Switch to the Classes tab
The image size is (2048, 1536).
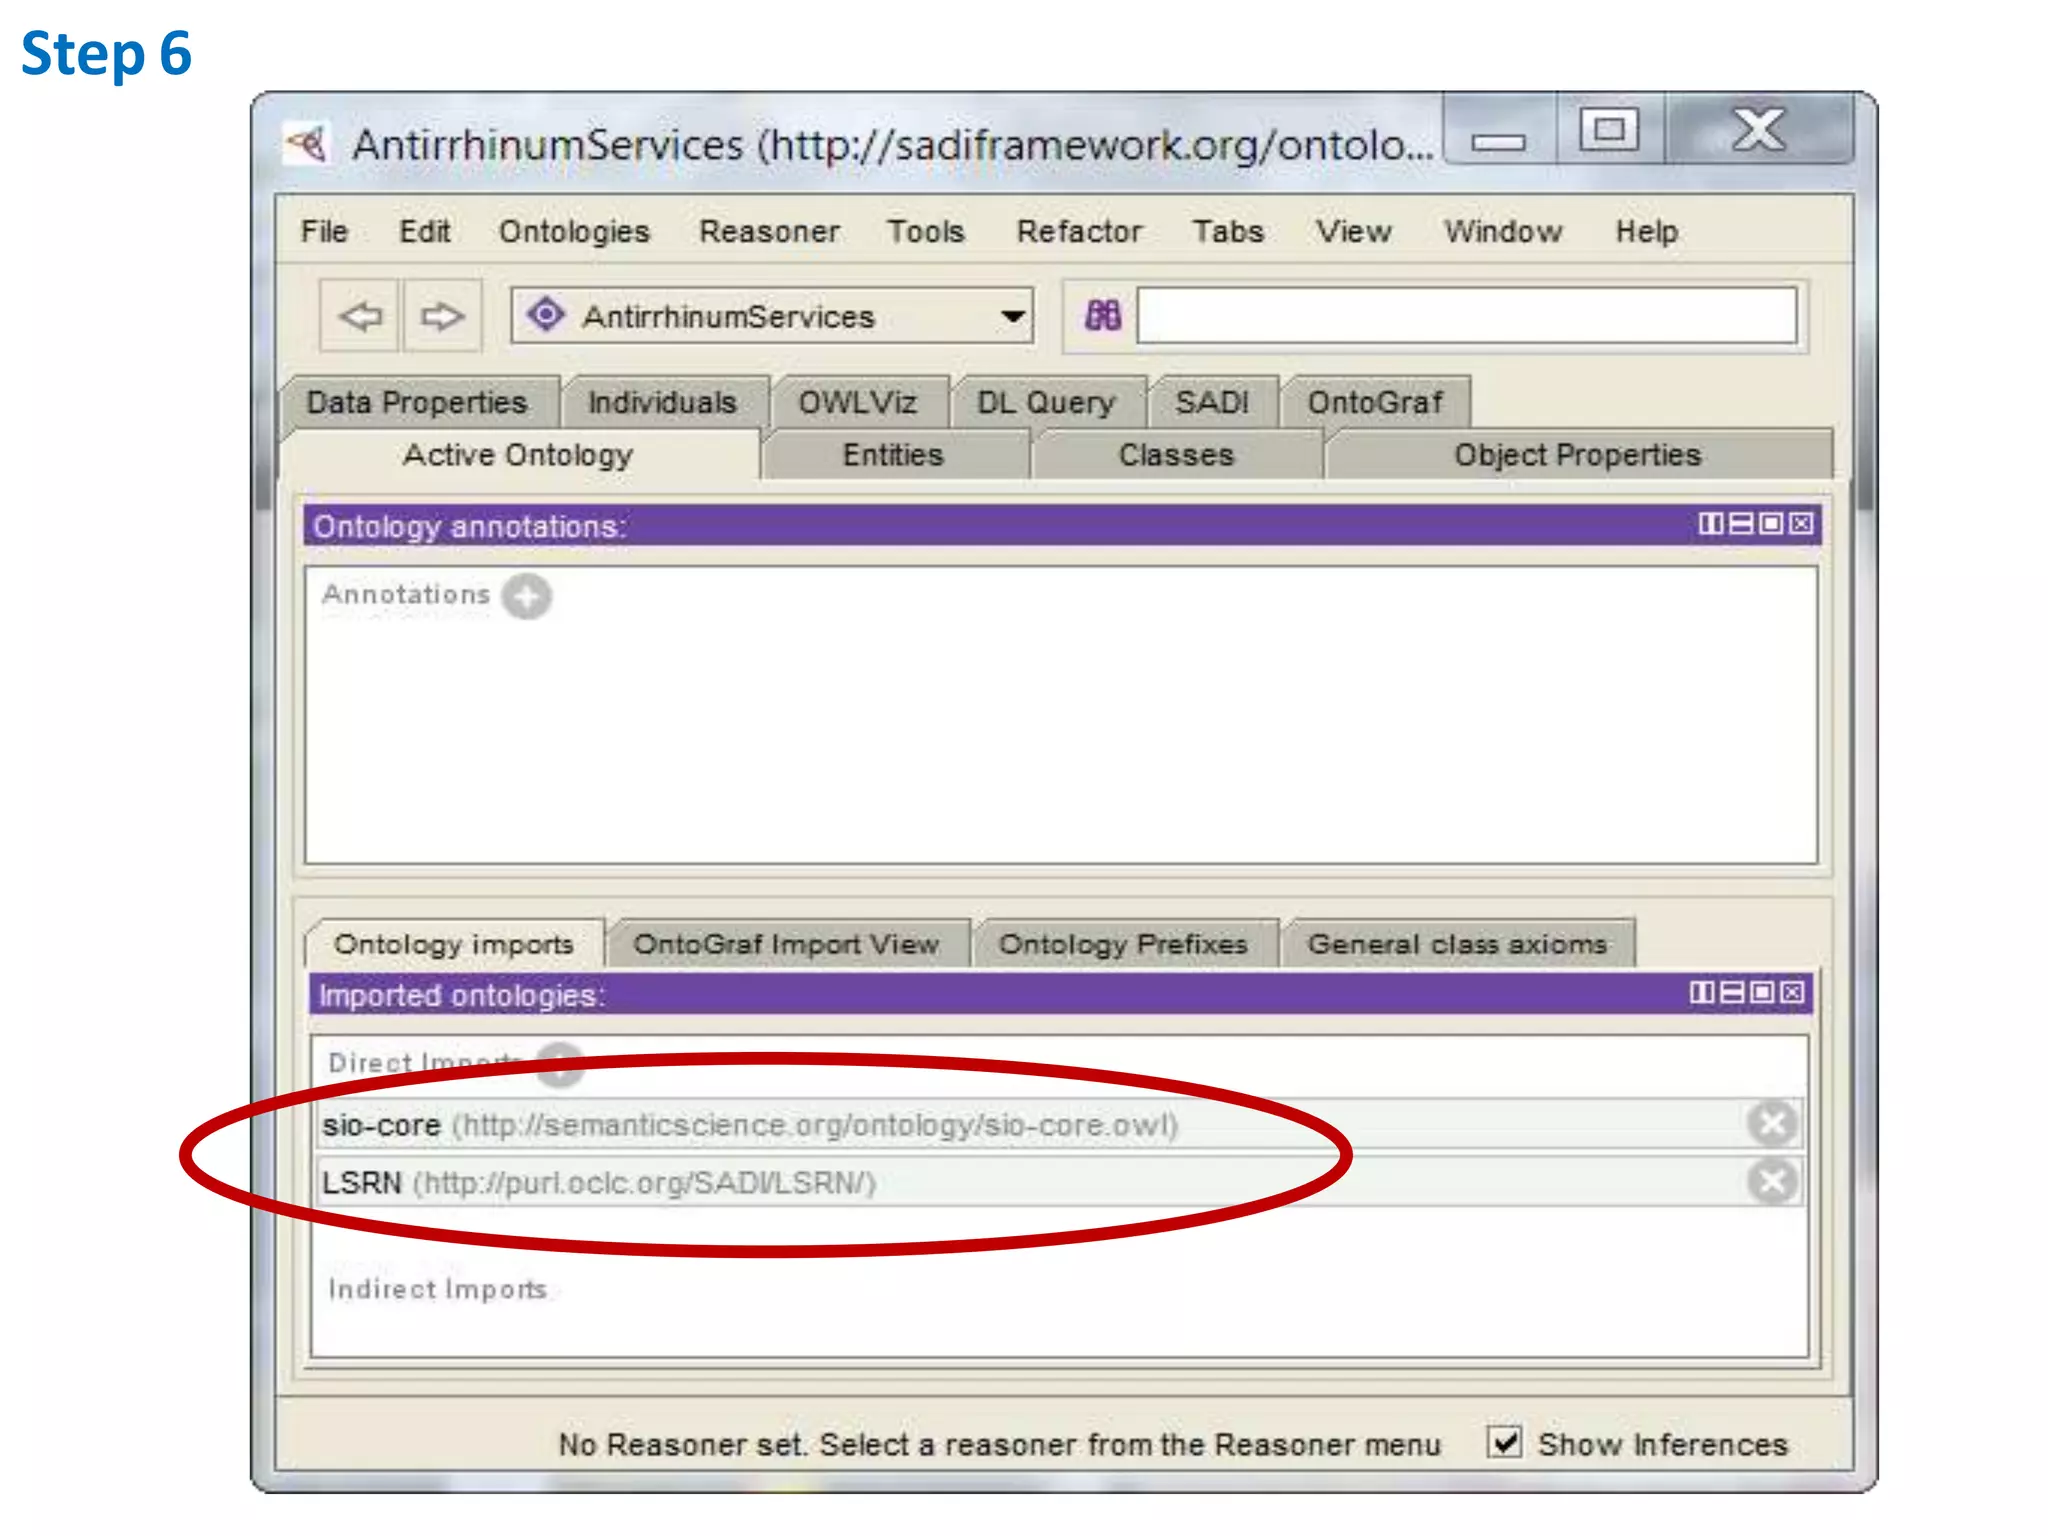[x=1176, y=455]
